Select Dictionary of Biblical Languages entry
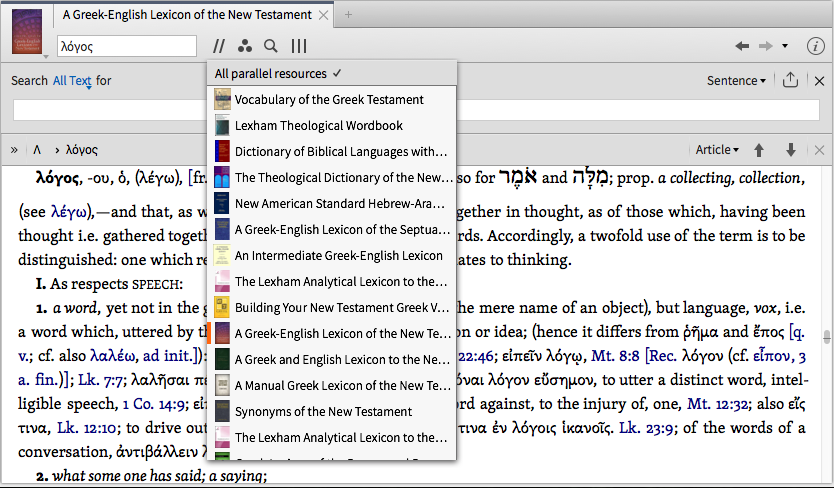The image size is (834, 488). (331, 152)
